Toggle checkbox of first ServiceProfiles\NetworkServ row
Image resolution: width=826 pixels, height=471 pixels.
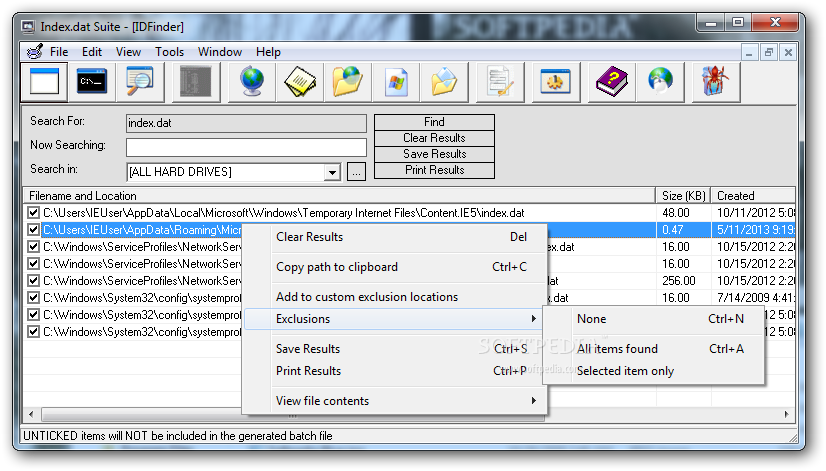tap(33, 247)
